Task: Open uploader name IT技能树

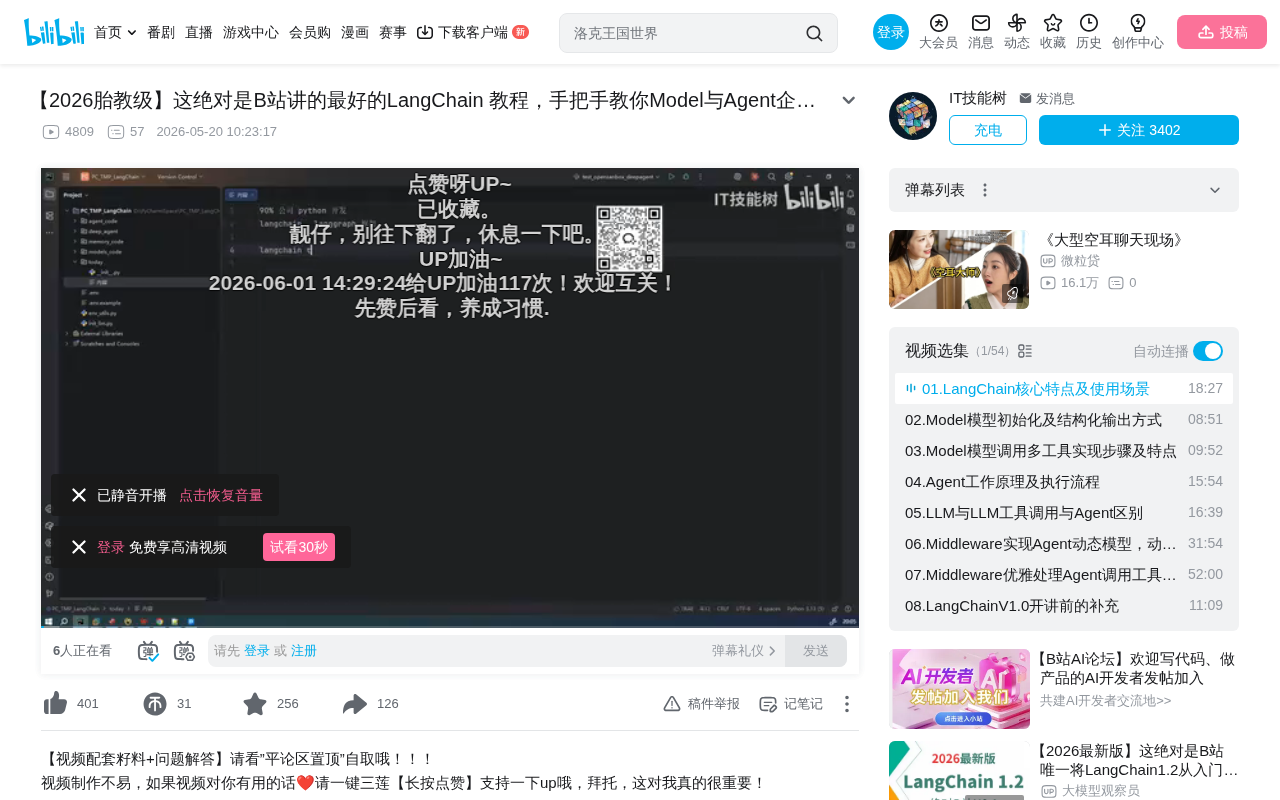Action: pos(978,98)
